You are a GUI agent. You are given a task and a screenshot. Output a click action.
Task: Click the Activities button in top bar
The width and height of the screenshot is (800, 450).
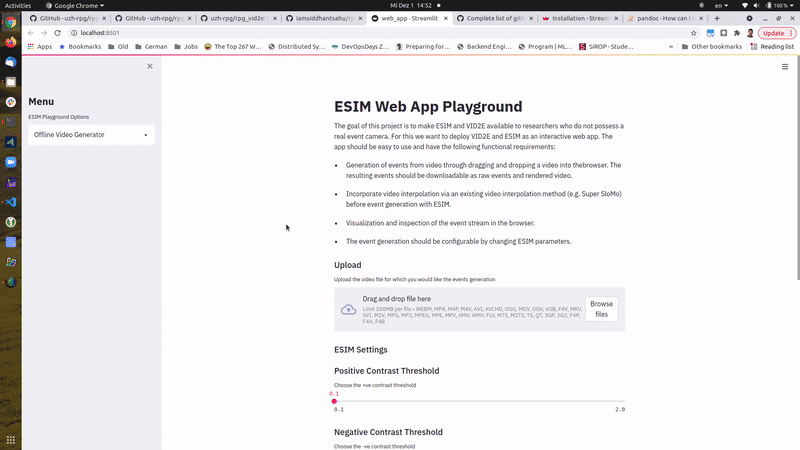click(x=18, y=6)
